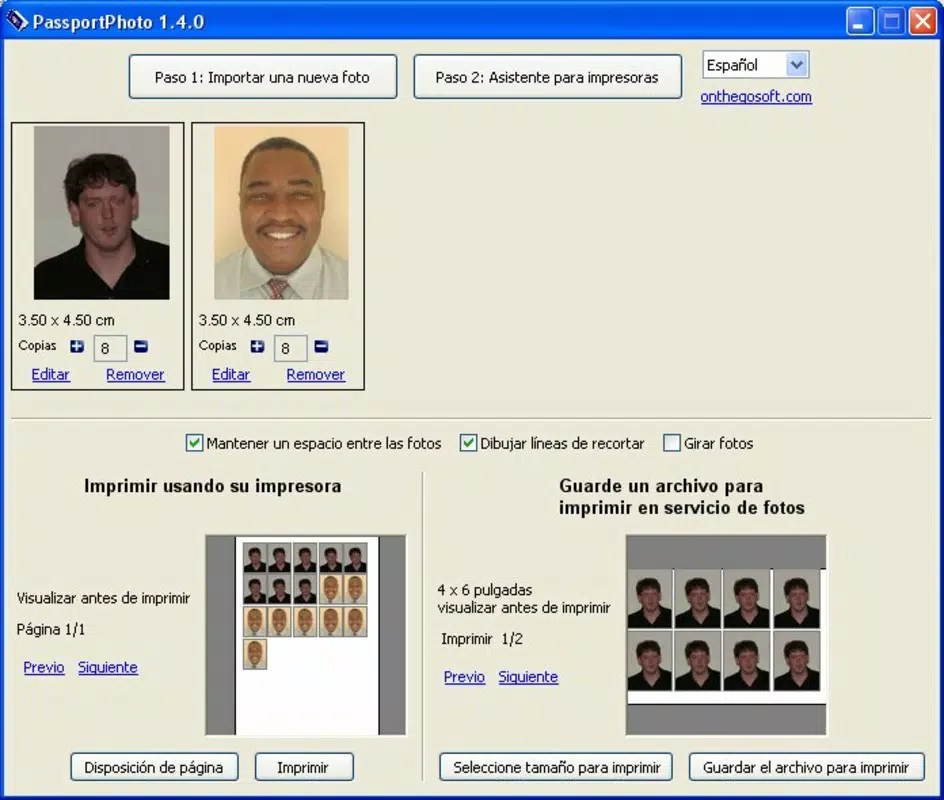Click 'Seleccione tamaño para imprimir'
944x800 pixels.
point(556,767)
